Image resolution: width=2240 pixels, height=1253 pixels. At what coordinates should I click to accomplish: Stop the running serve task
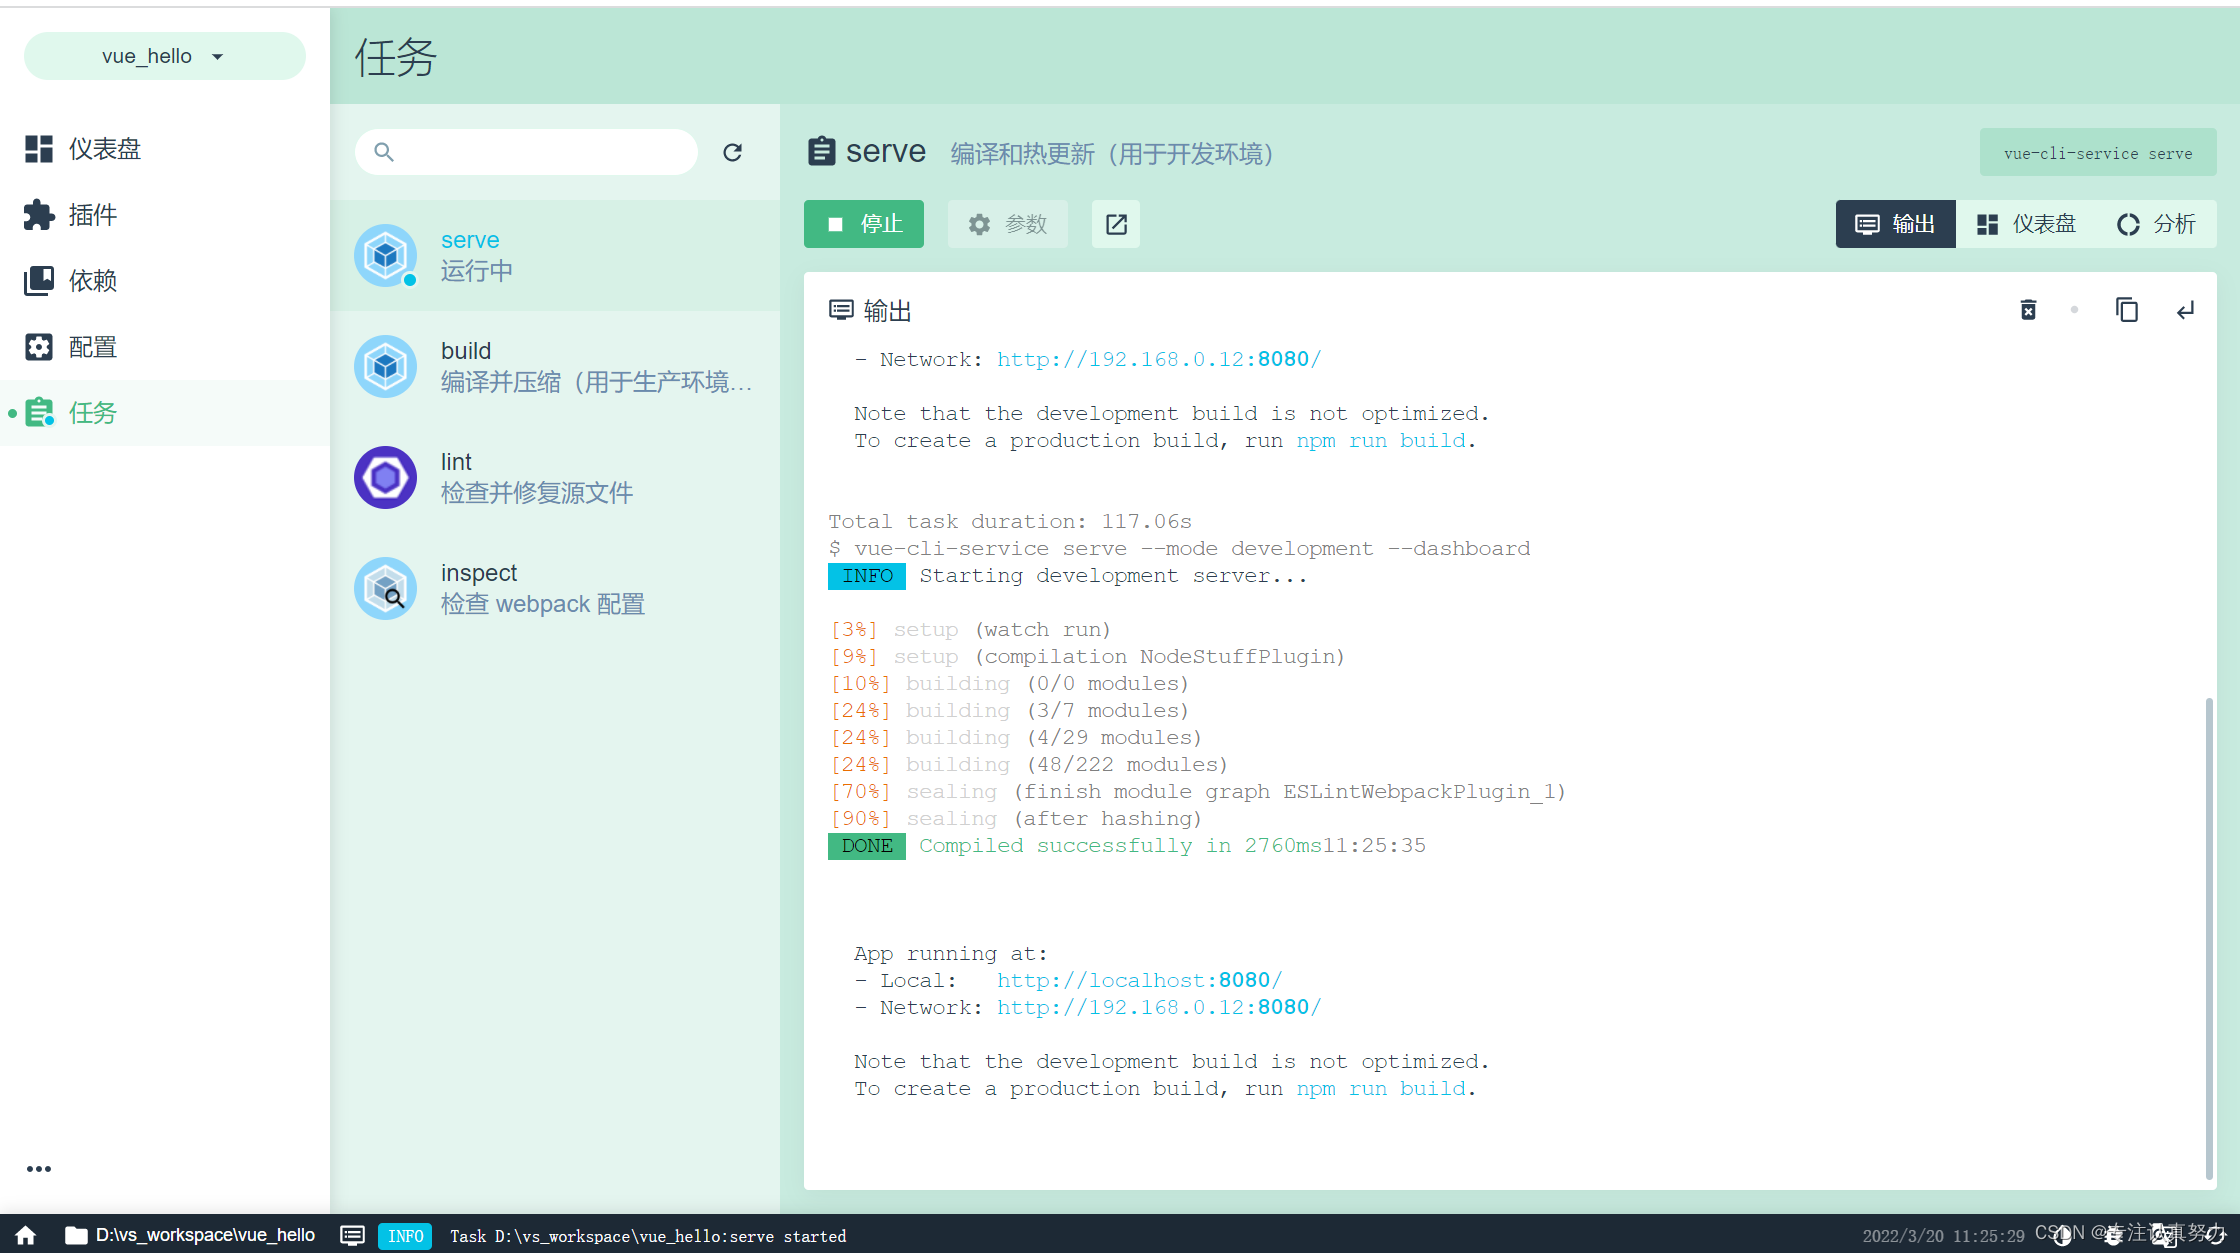[864, 224]
